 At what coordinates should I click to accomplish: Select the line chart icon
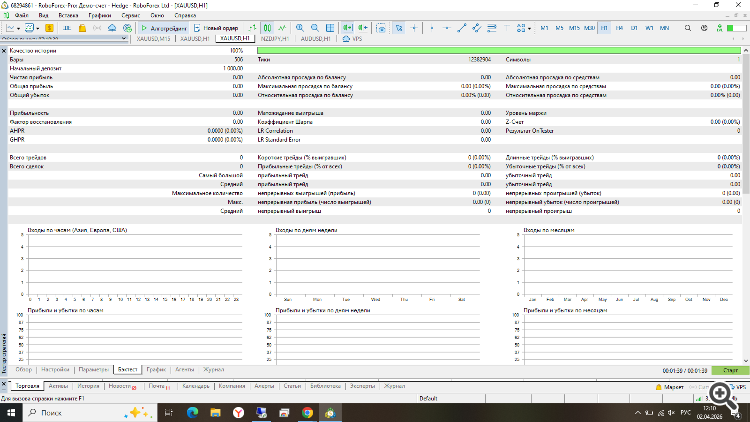tap(282, 28)
